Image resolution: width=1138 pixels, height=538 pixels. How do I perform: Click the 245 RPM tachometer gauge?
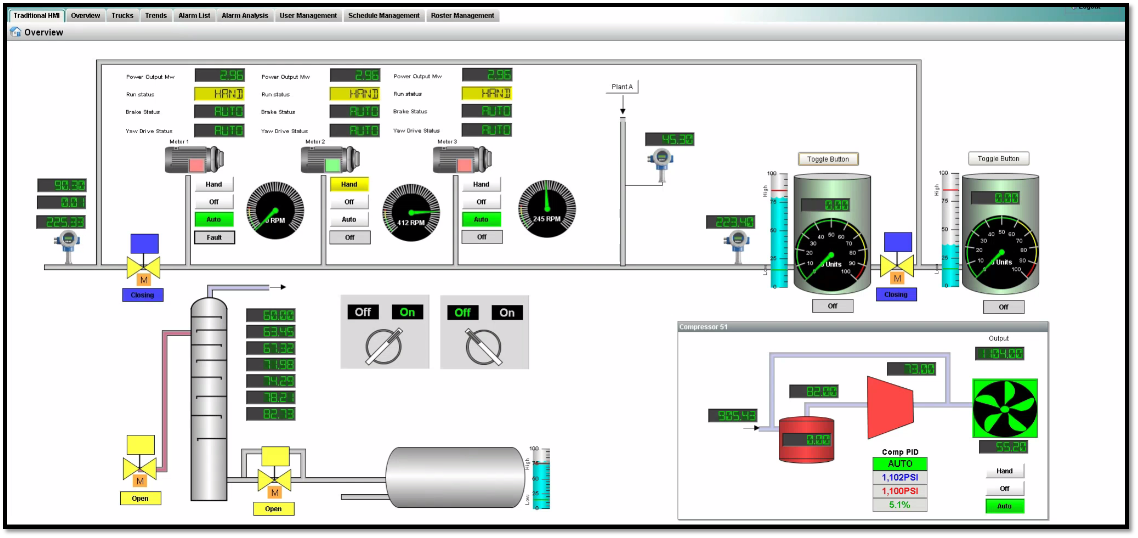tap(547, 209)
